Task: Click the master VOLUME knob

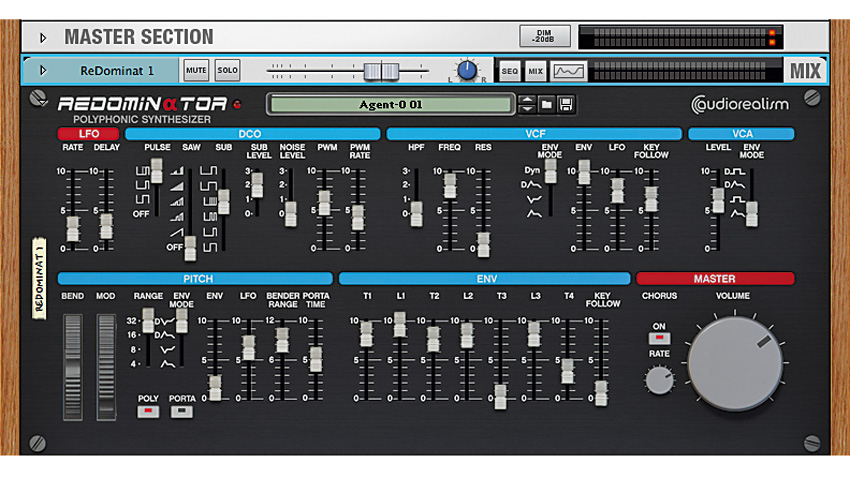Action: pyautogui.click(x=735, y=364)
